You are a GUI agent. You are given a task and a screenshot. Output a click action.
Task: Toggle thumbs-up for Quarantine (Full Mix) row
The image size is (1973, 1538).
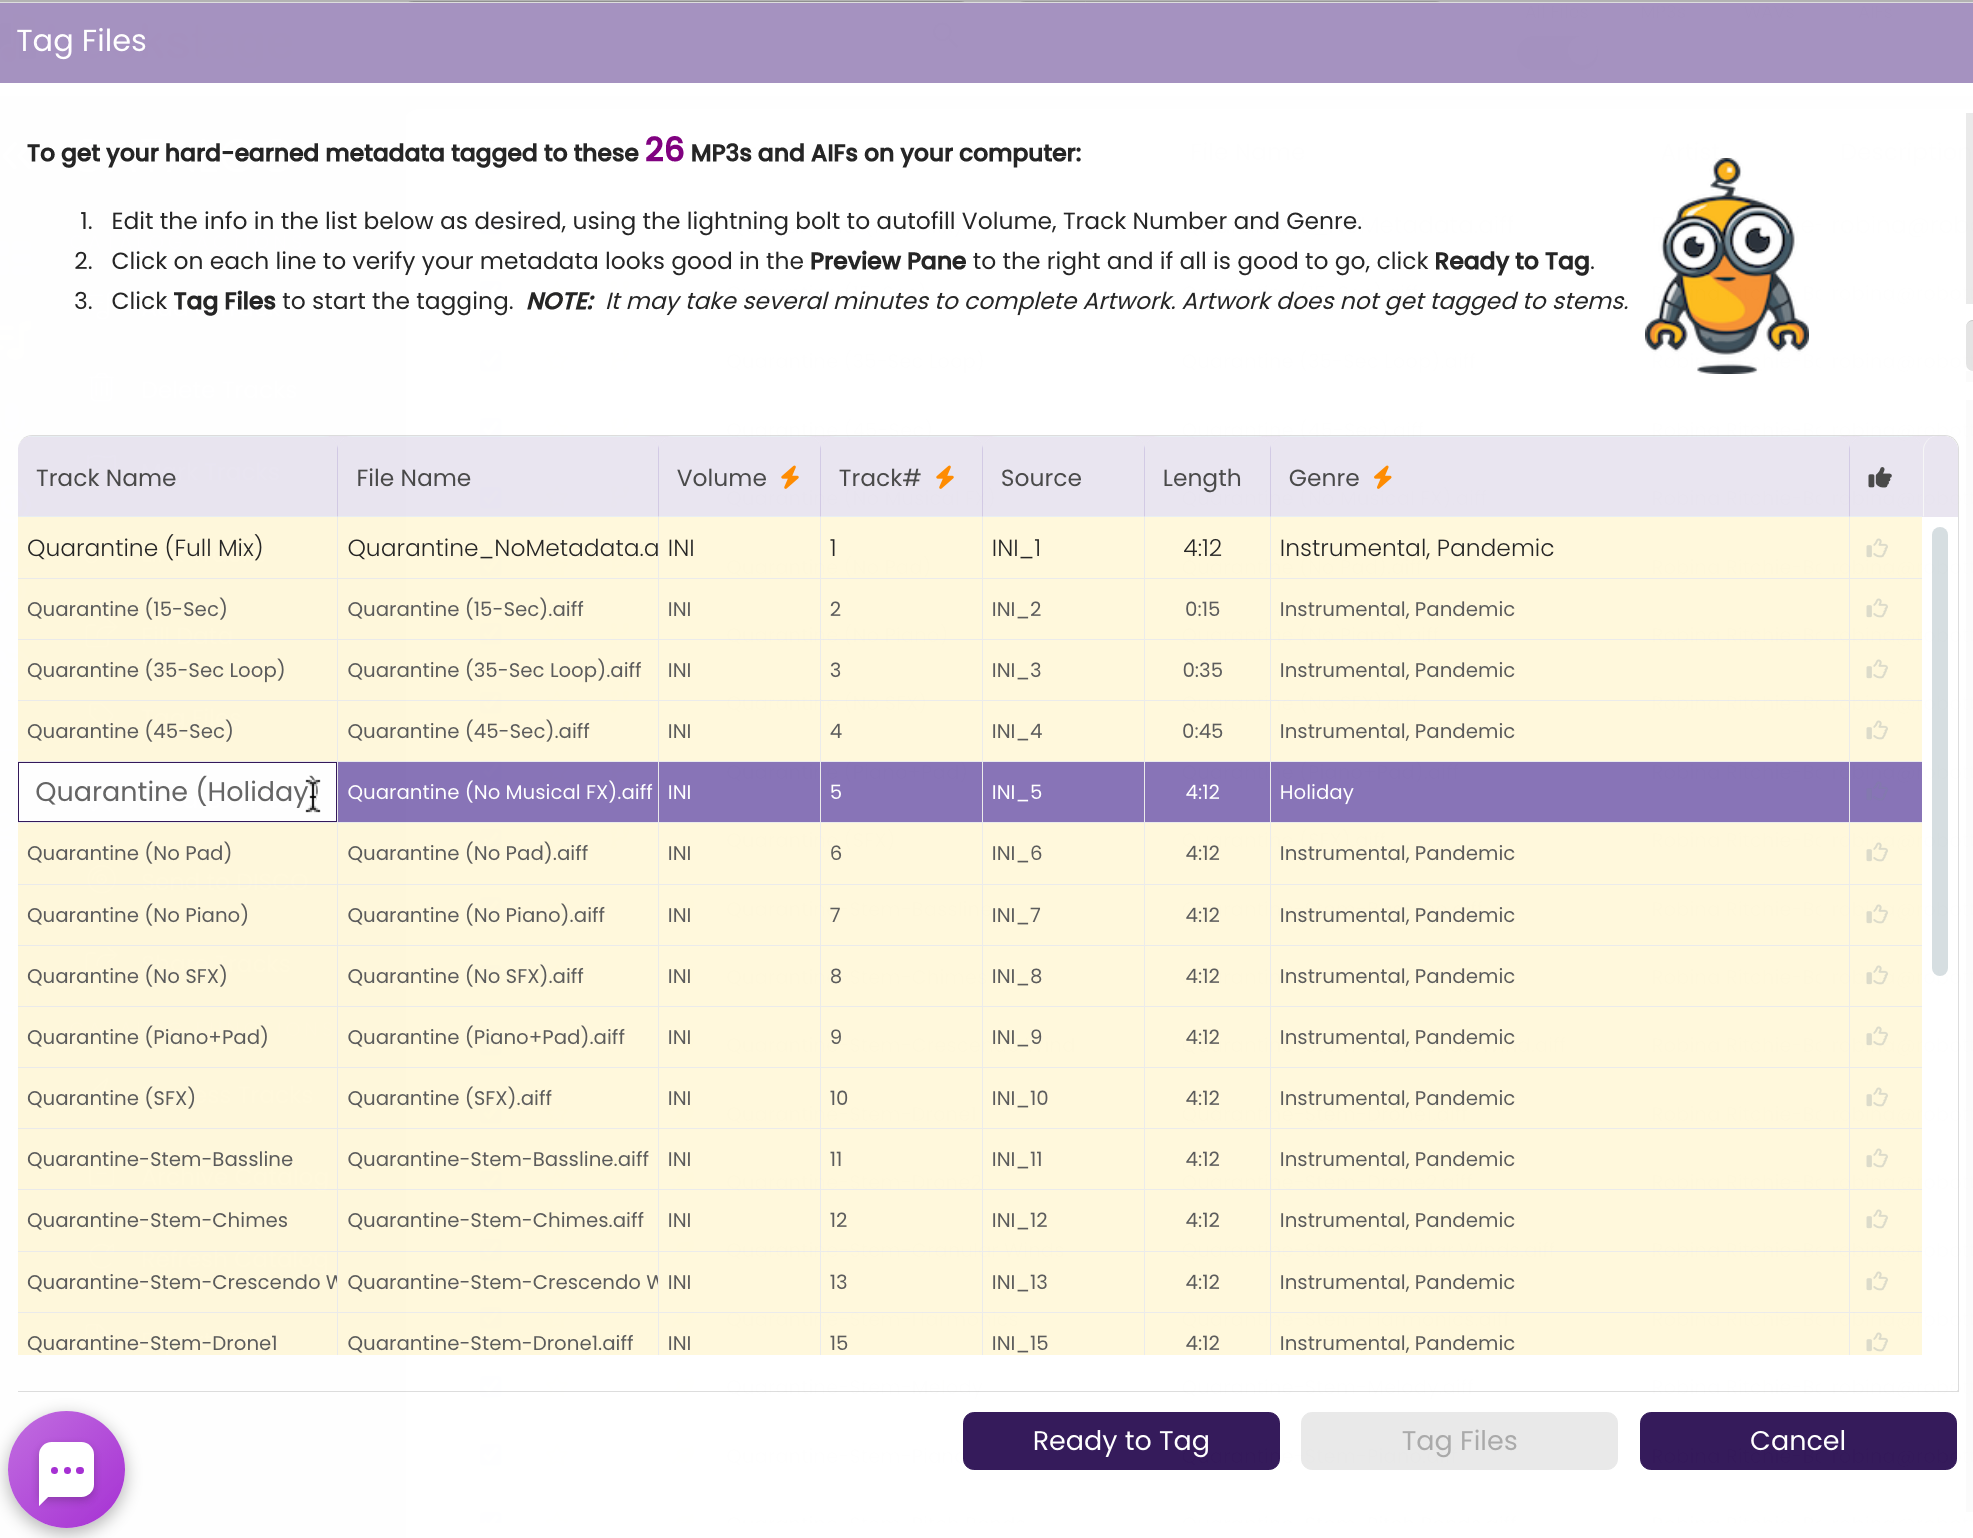[1877, 548]
